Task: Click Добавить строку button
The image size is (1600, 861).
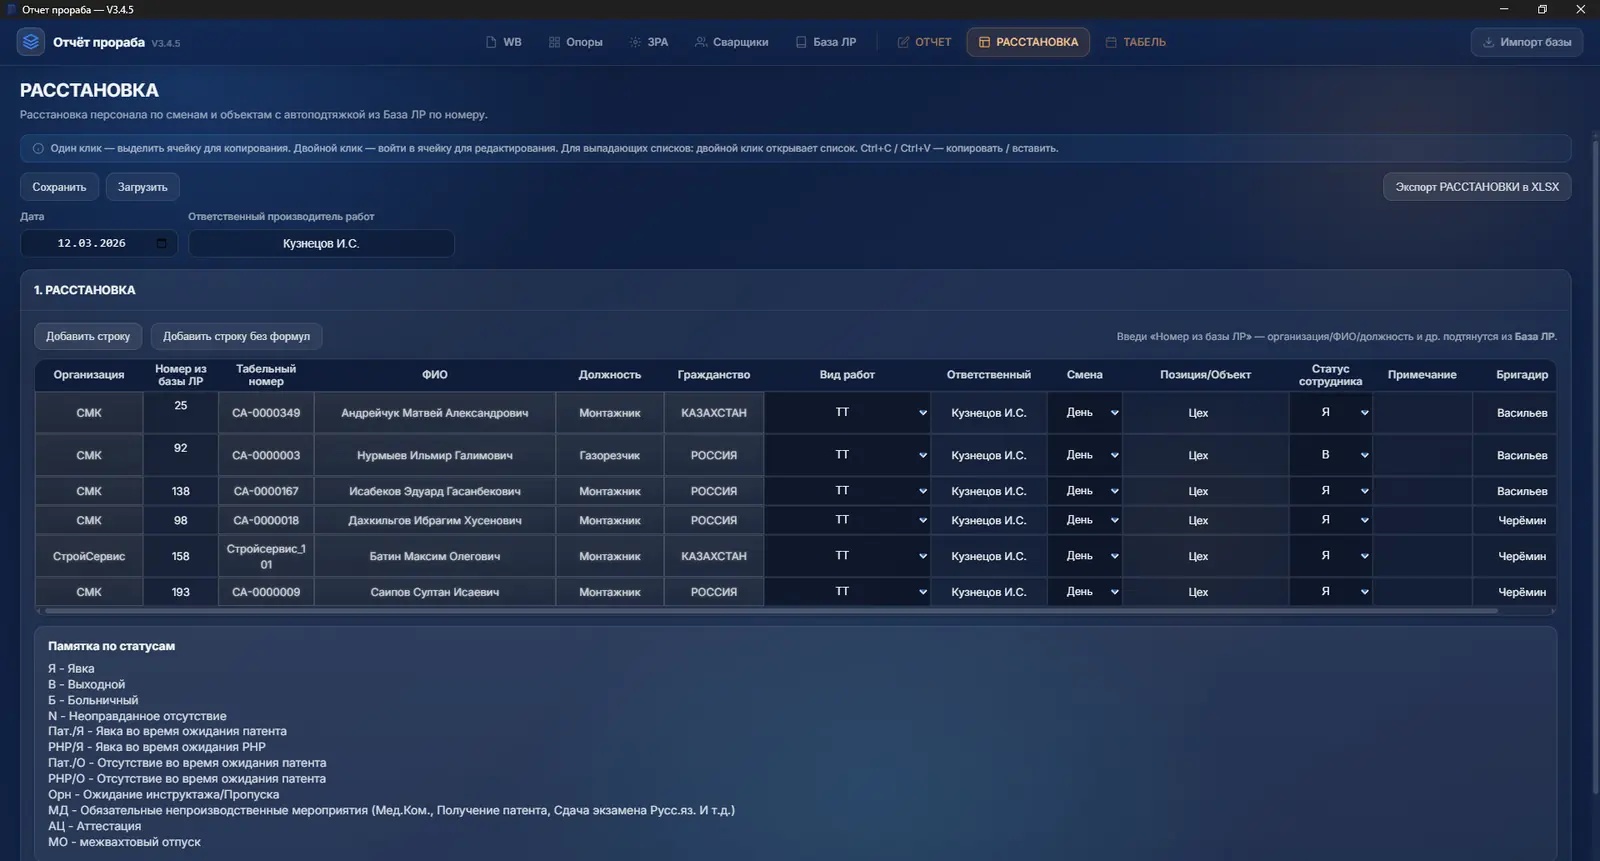Action: pyautogui.click(x=88, y=336)
